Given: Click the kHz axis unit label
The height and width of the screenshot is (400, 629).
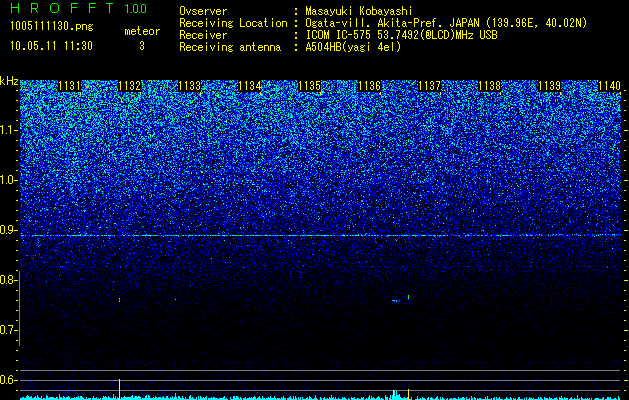Looking at the screenshot, I should 9,81.
